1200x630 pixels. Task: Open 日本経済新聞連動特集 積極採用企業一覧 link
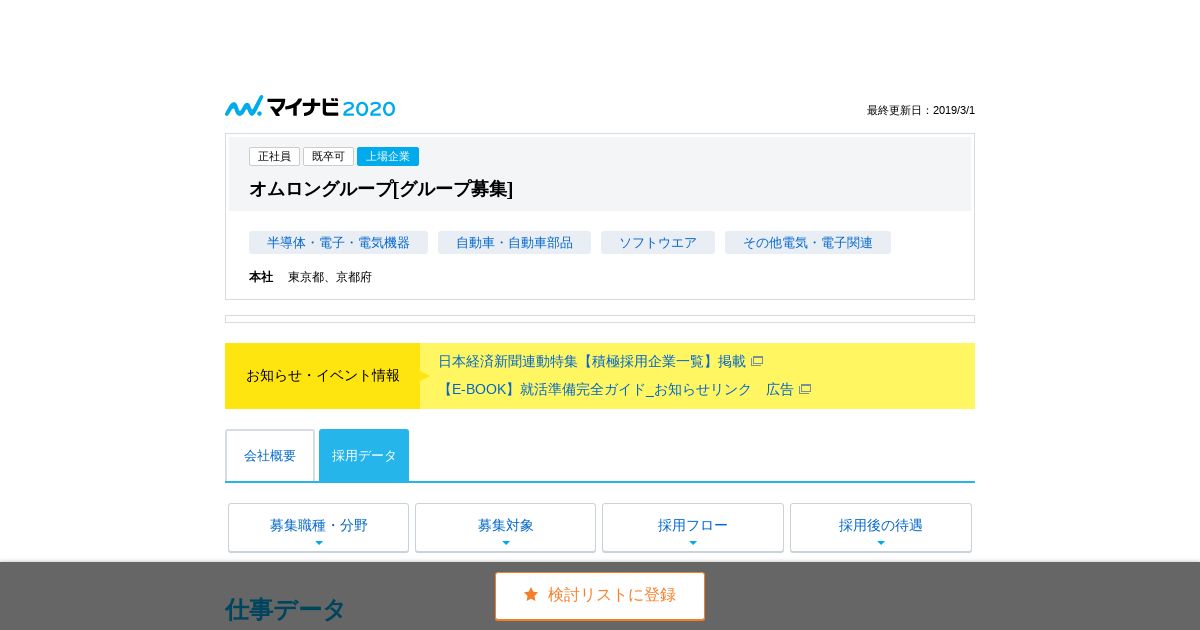(592, 361)
